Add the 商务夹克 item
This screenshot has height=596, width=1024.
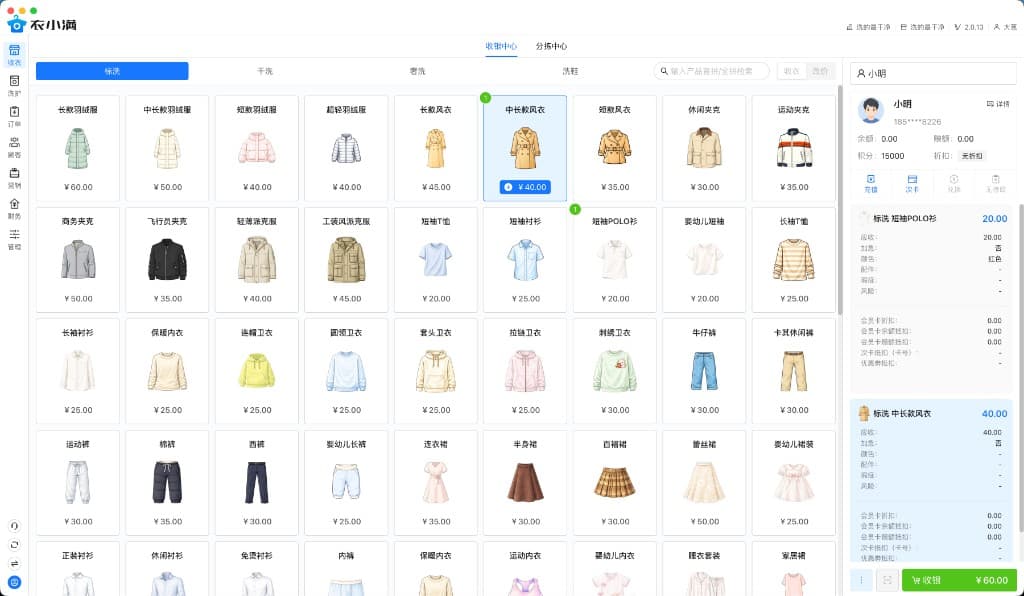coord(78,260)
